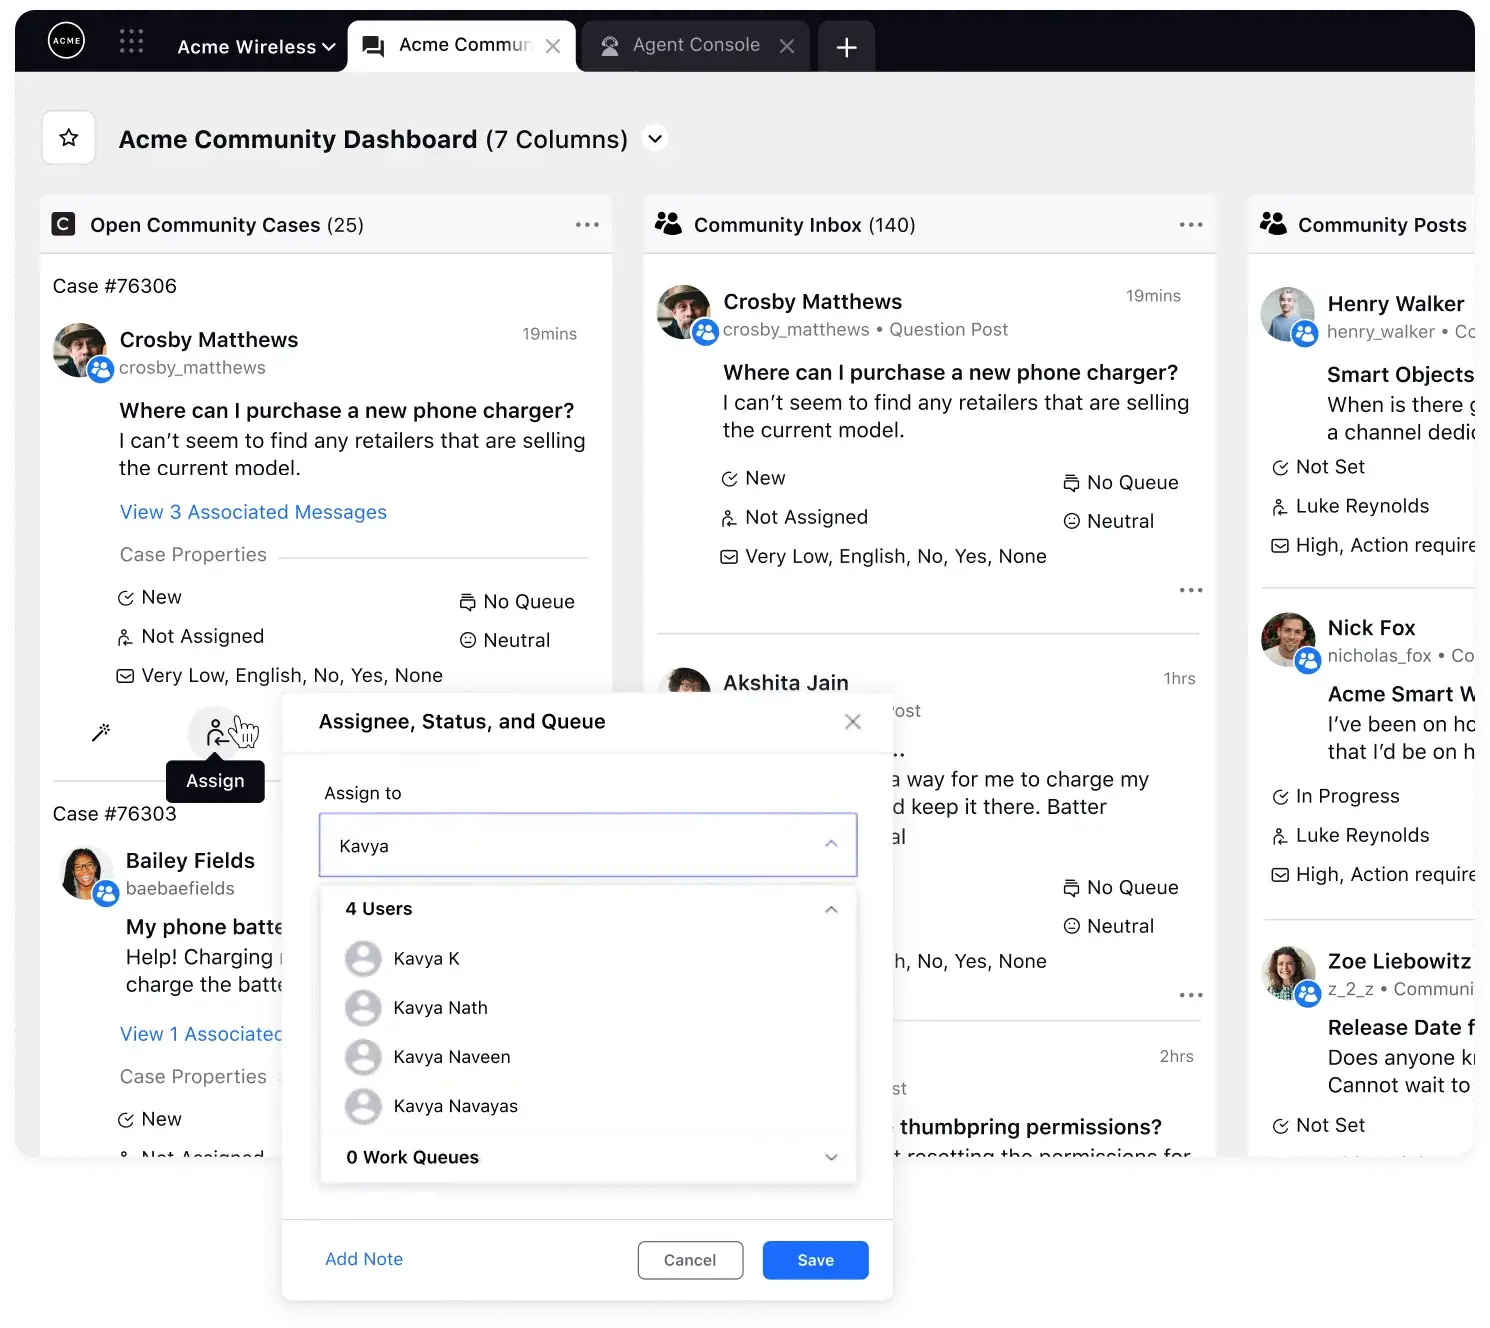Close the Agent Console tab
The width and height of the screenshot is (1490, 1328).
[x=787, y=46]
